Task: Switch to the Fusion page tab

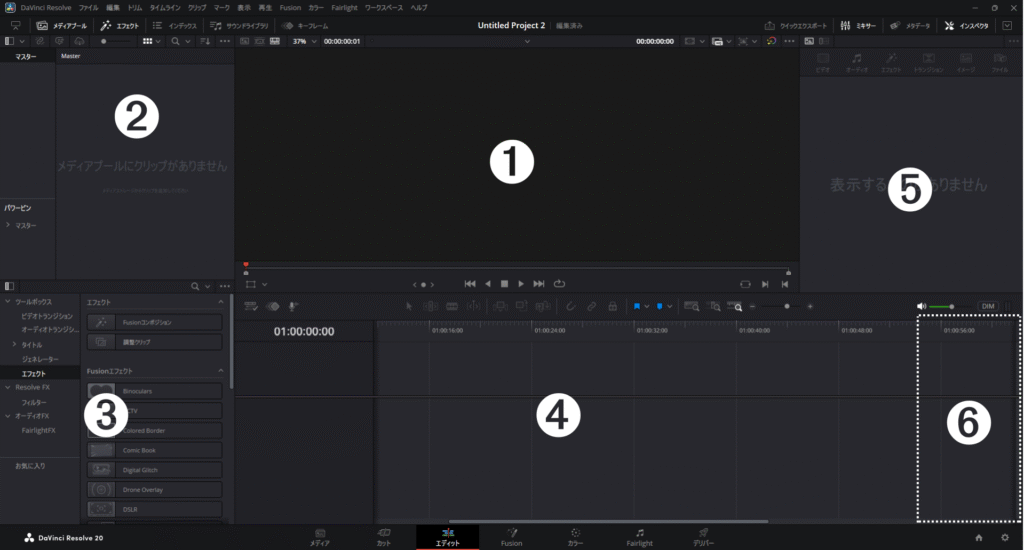Action: (511, 537)
